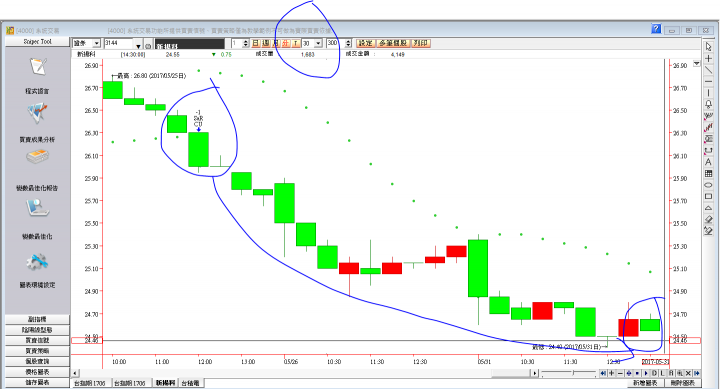Screen dimensions: 720x389
Task: Select the horizontal line tool
Action: pos(709,82)
